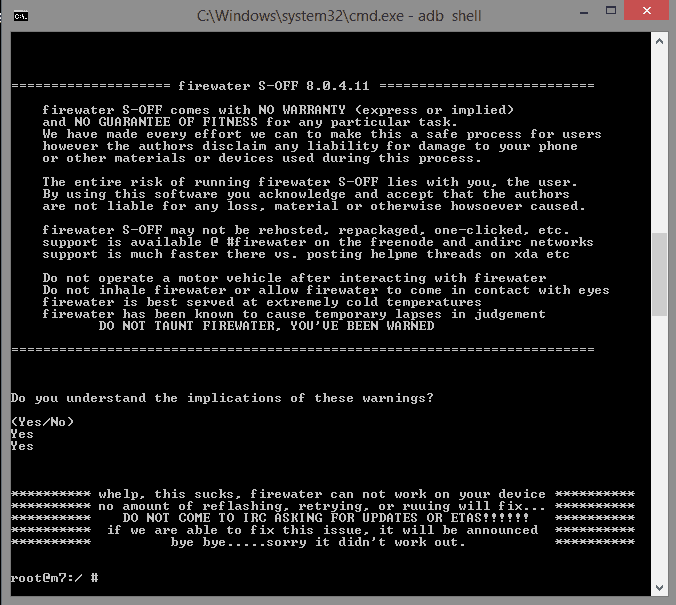The image size is (676, 605).
Task: Click the window title 'cmd.exe - adb shell'
Action: click(339, 16)
